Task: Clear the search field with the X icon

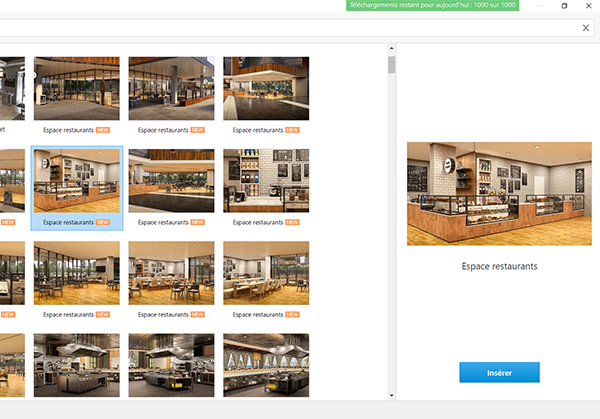Action: point(586,28)
